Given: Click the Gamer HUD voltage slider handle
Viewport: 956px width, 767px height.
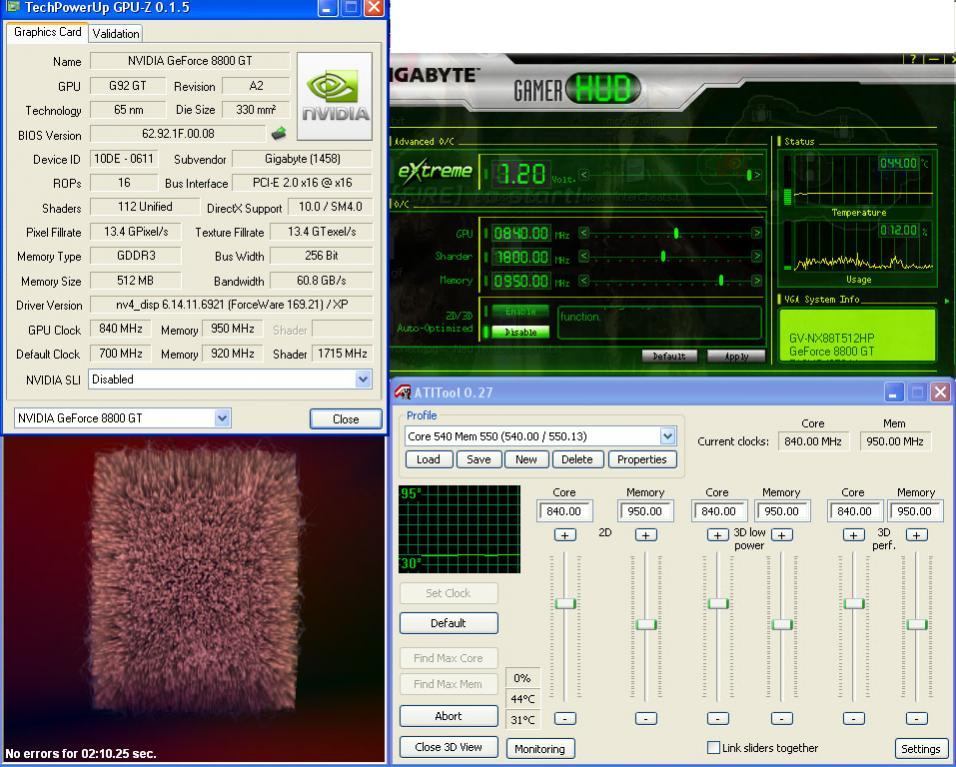Looking at the screenshot, I should (749, 175).
